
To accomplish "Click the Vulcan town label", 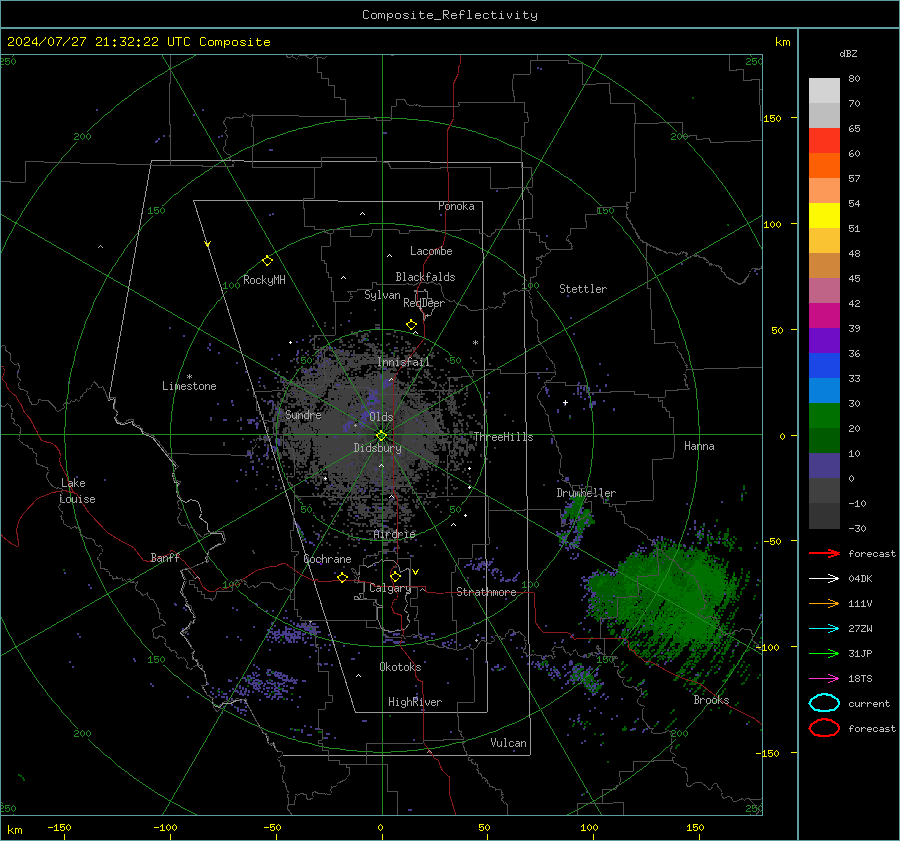I will pyautogui.click(x=508, y=743).
